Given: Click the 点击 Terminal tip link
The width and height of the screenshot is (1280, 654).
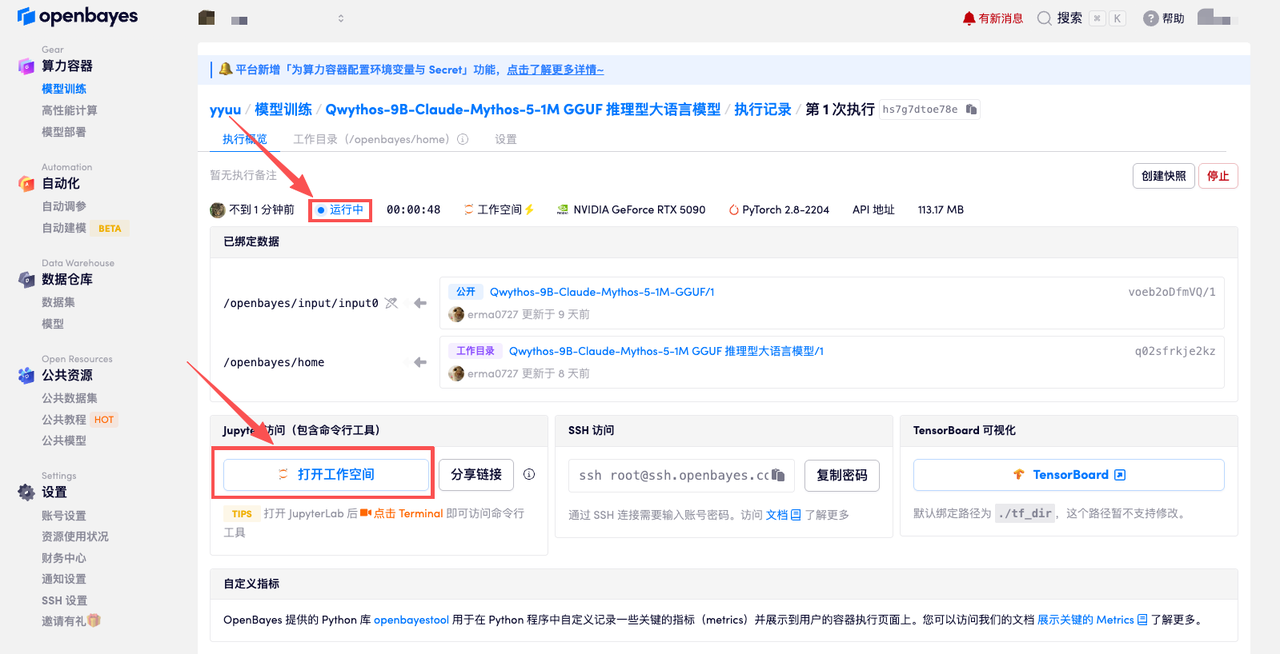Looking at the screenshot, I should point(401,513).
